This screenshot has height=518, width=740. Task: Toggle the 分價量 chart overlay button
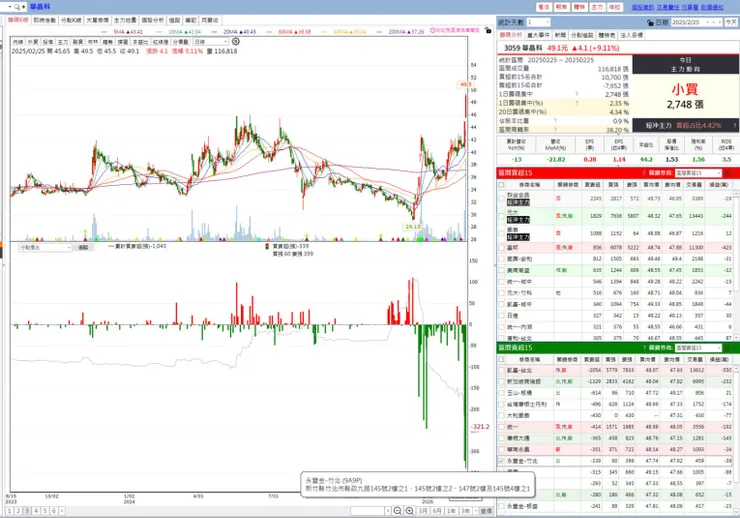[180, 42]
